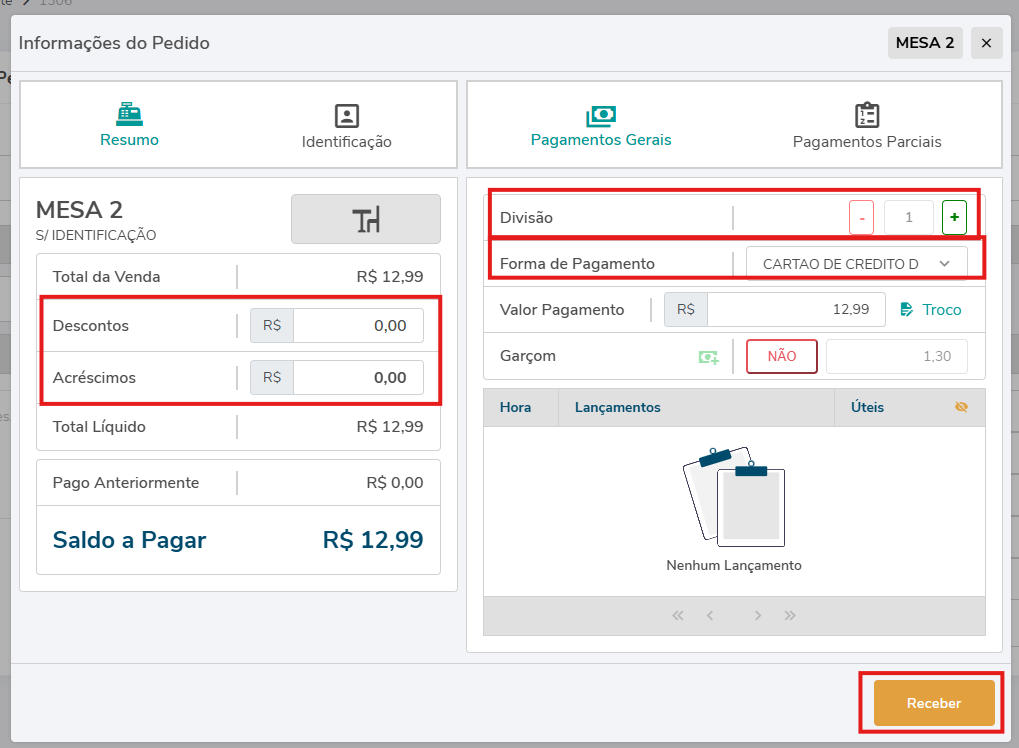Go to previous page of Lançamentos

click(710, 616)
